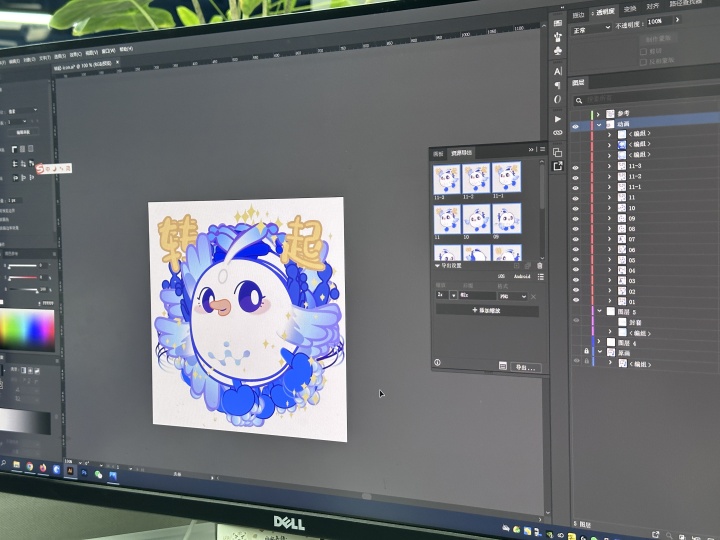Open the Artboards panel icon in dock
Image resolution: width=720 pixels, height=540 pixels.
(557, 152)
